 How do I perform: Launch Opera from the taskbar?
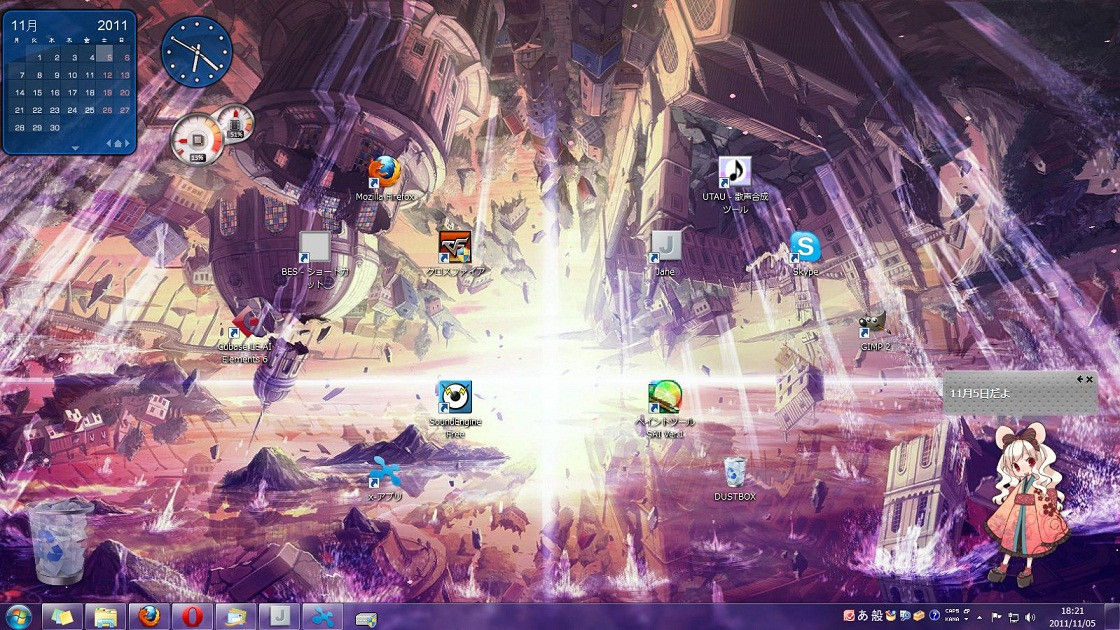coord(192,616)
